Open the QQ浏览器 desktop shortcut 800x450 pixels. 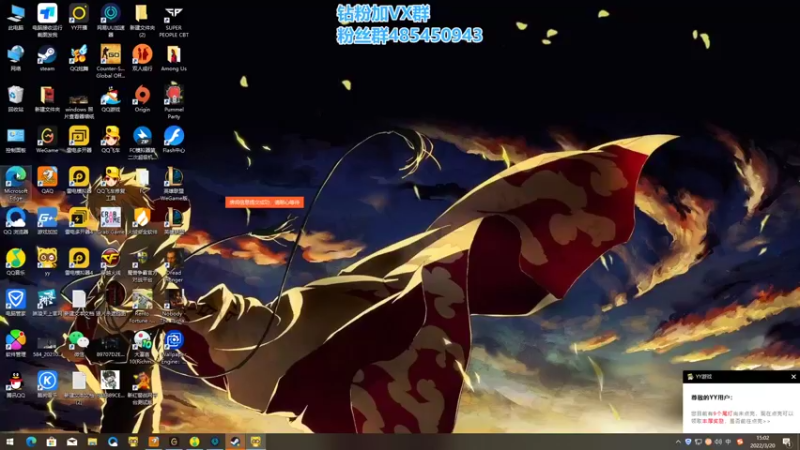(16, 221)
